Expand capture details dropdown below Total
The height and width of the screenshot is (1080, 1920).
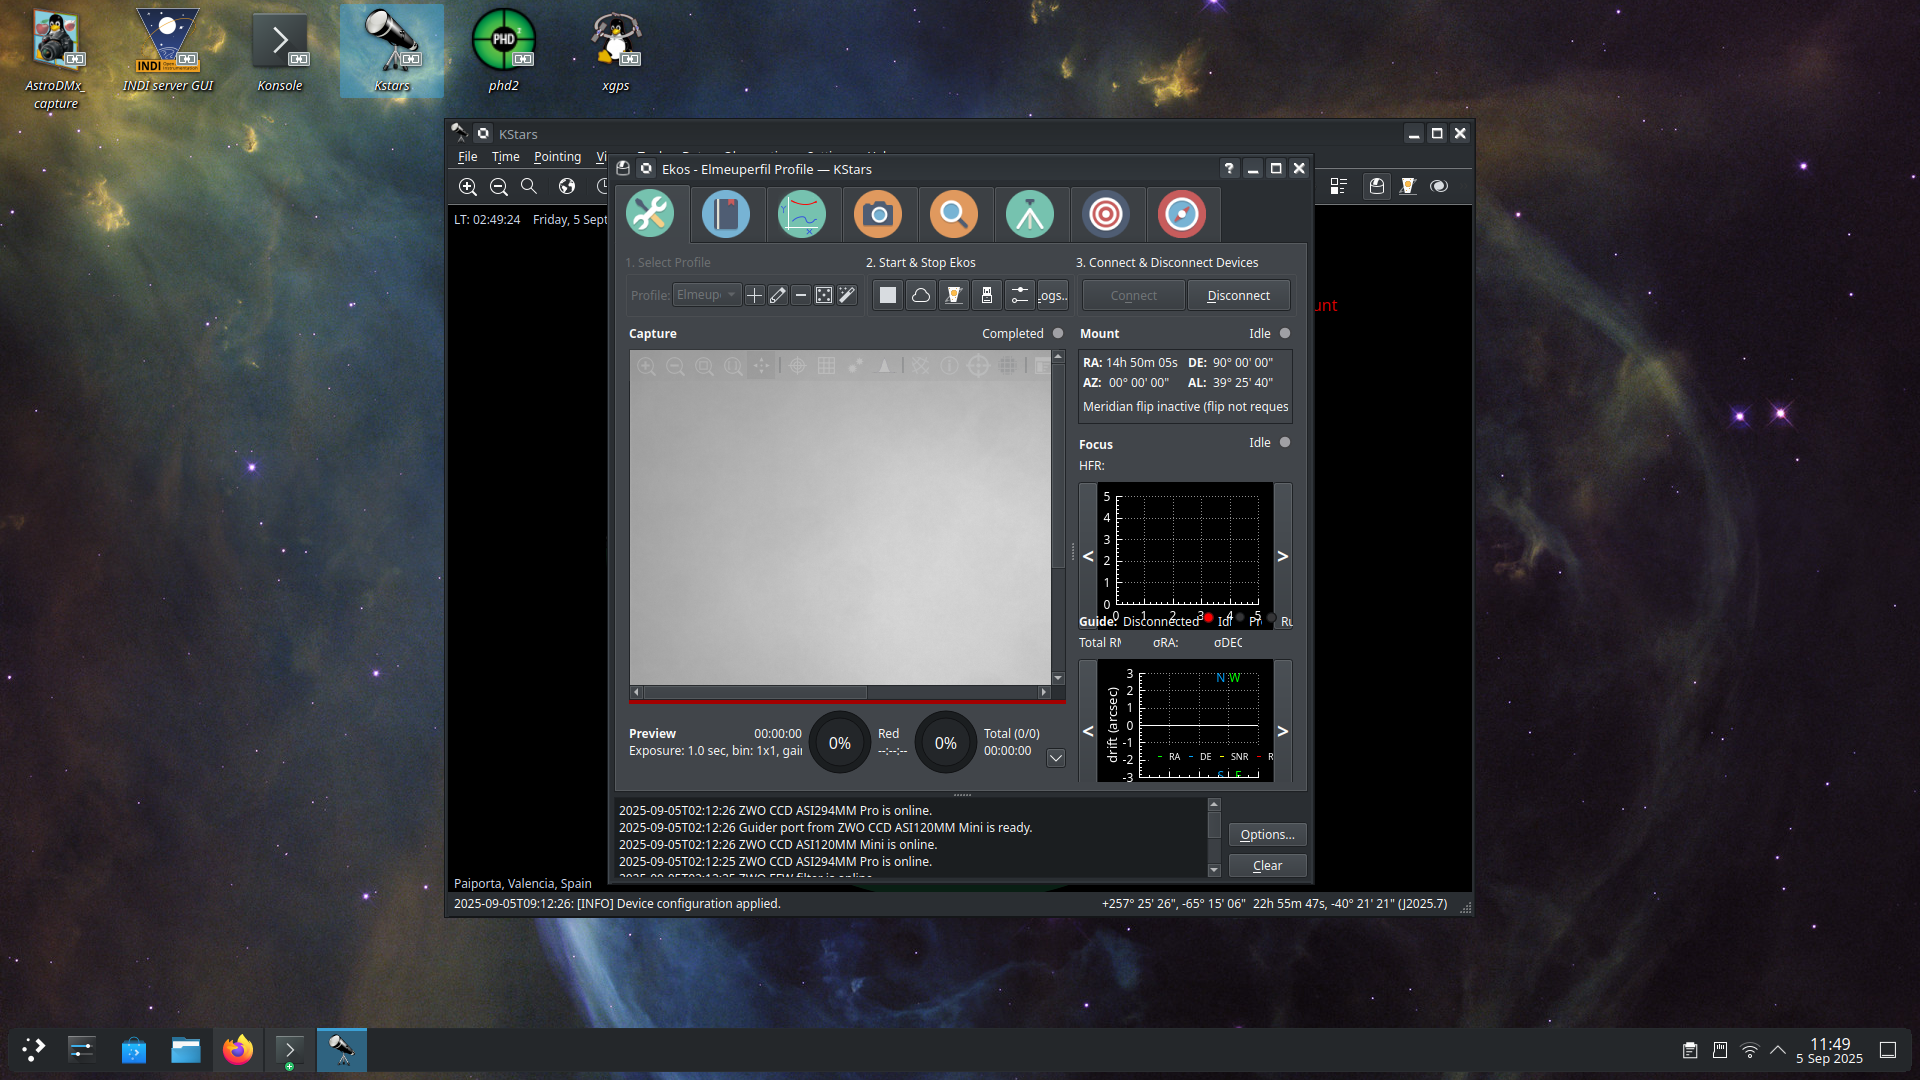point(1055,758)
